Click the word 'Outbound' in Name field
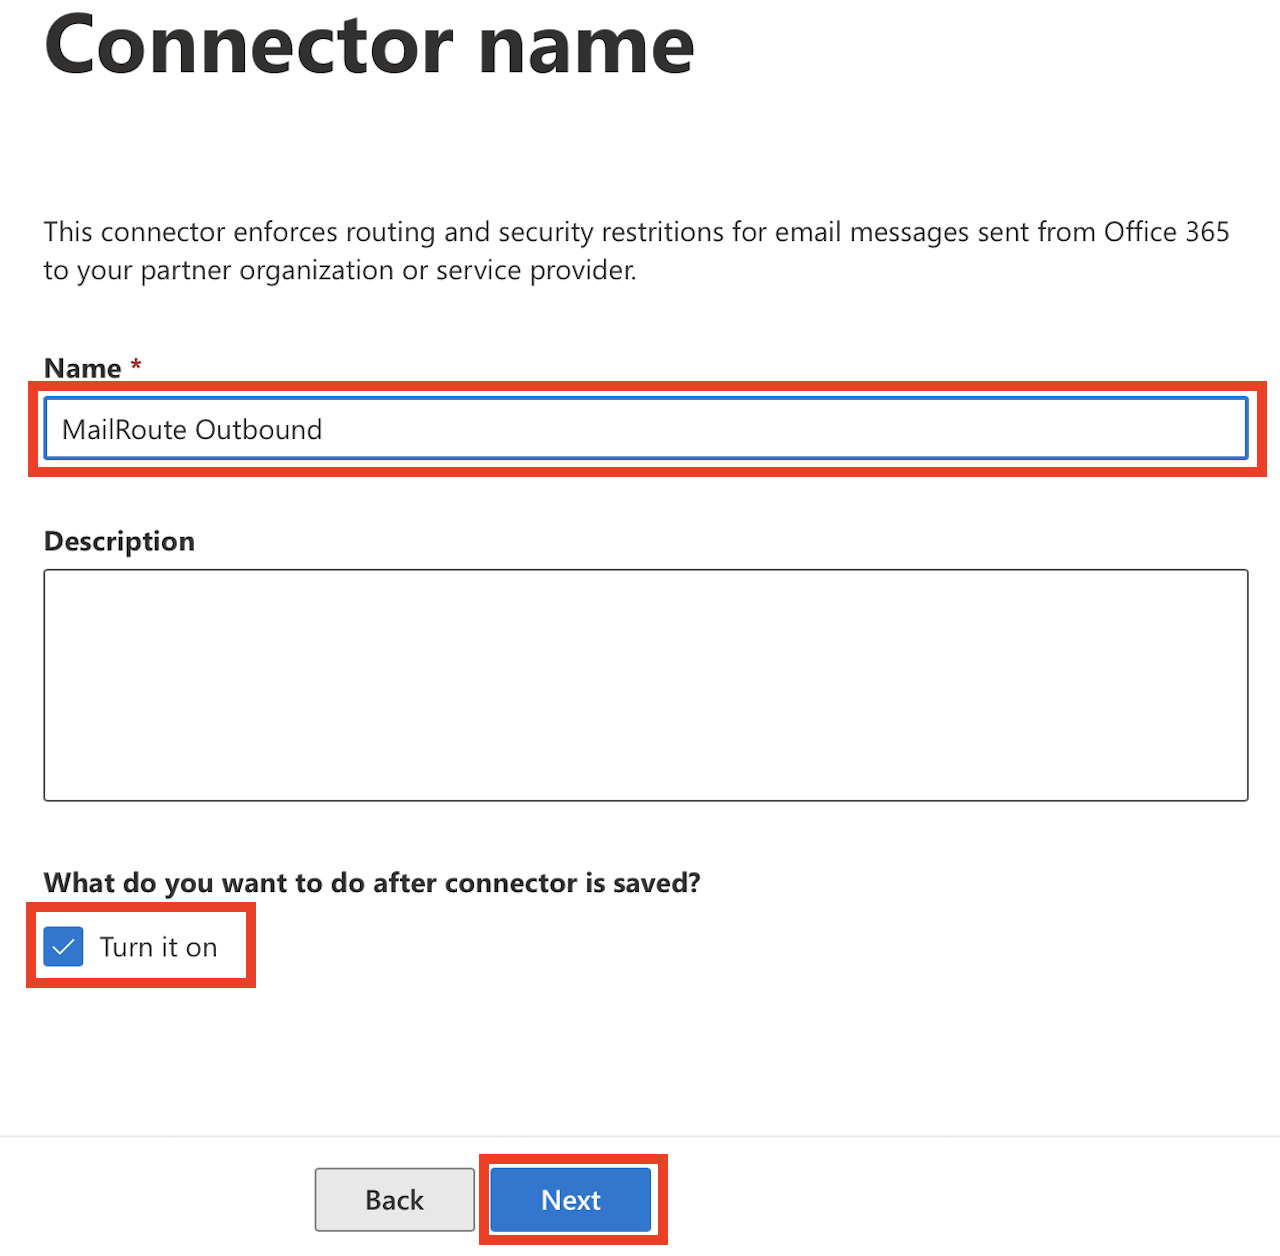Viewport: 1280px width, 1256px height. pos(258,430)
